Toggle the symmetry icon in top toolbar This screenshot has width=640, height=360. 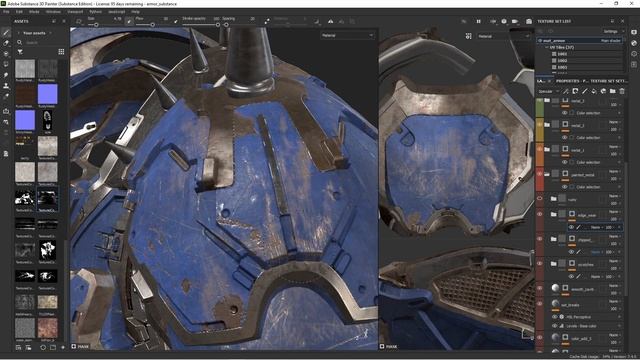coord(330,21)
